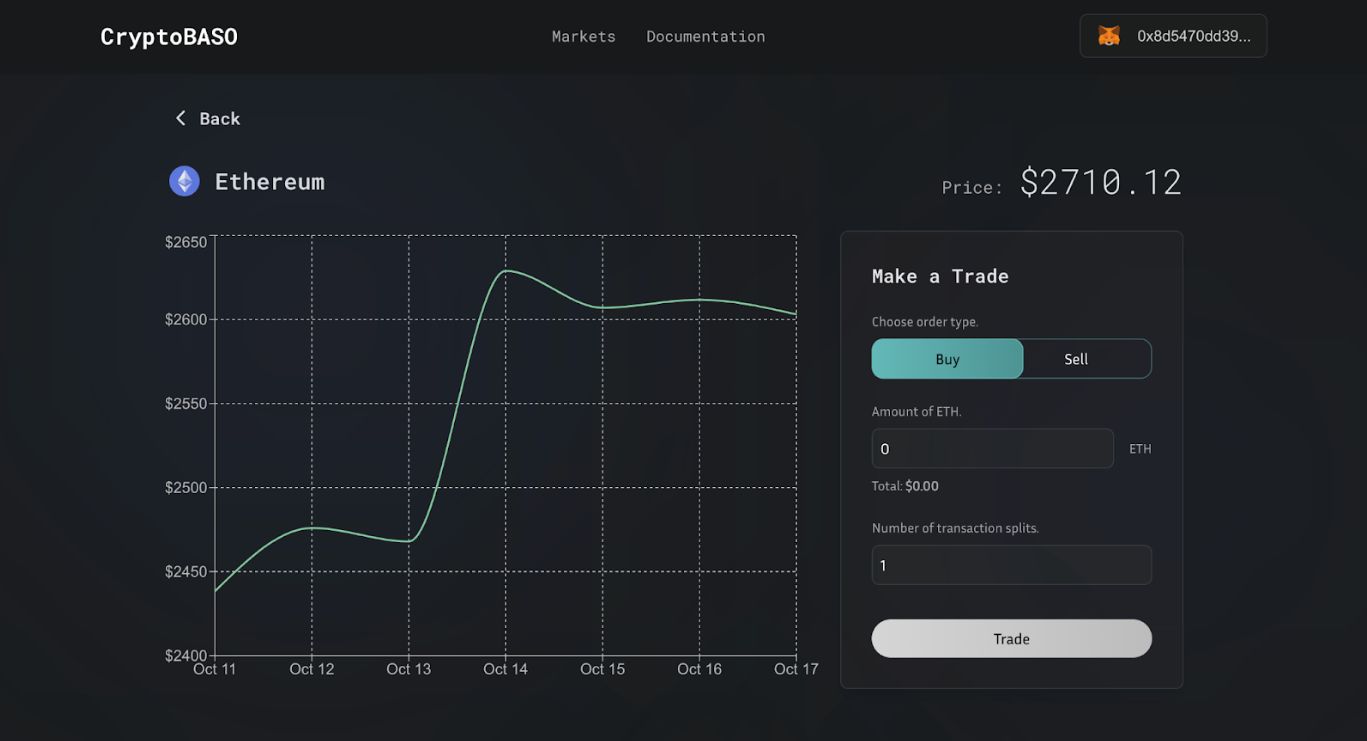
Task: Click the Oct 17 axis label
Action: pos(796,669)
